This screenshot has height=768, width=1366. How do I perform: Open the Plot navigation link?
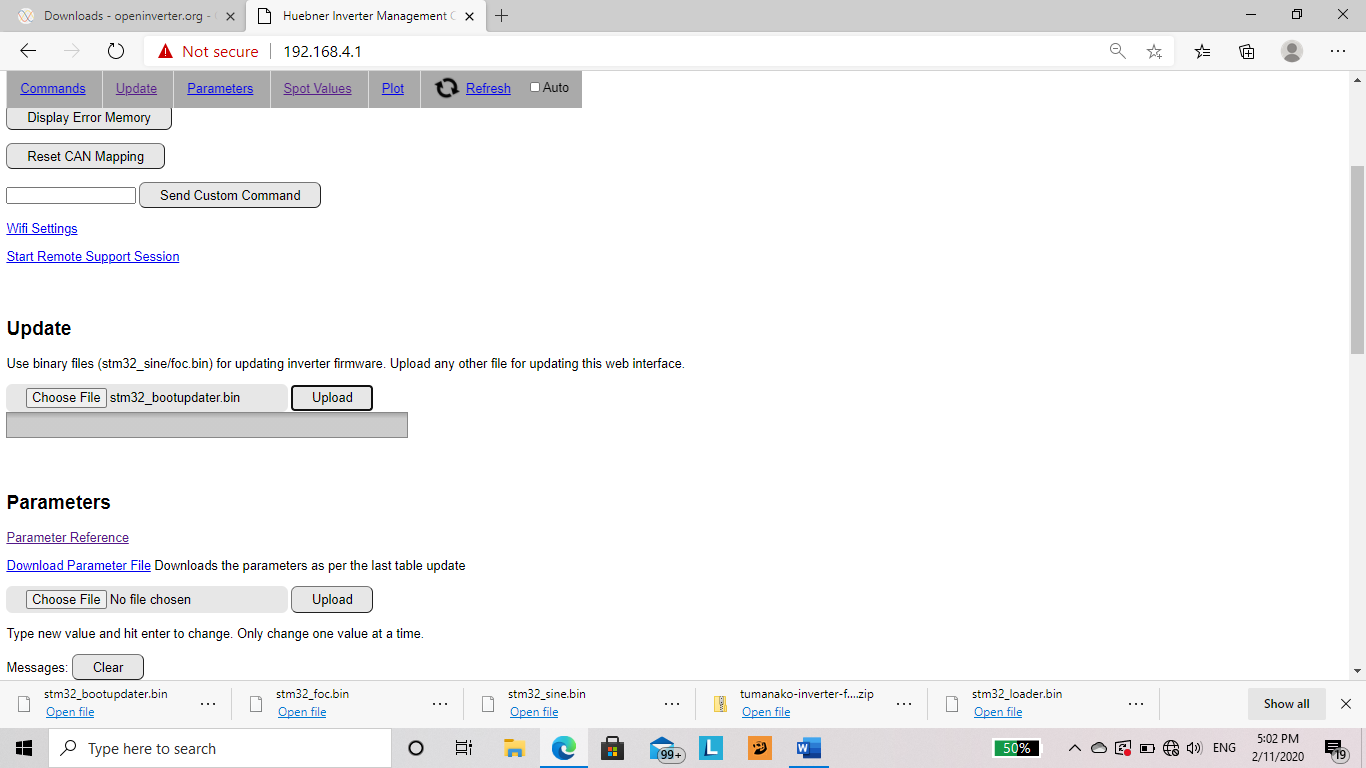(x=393, y=88)
